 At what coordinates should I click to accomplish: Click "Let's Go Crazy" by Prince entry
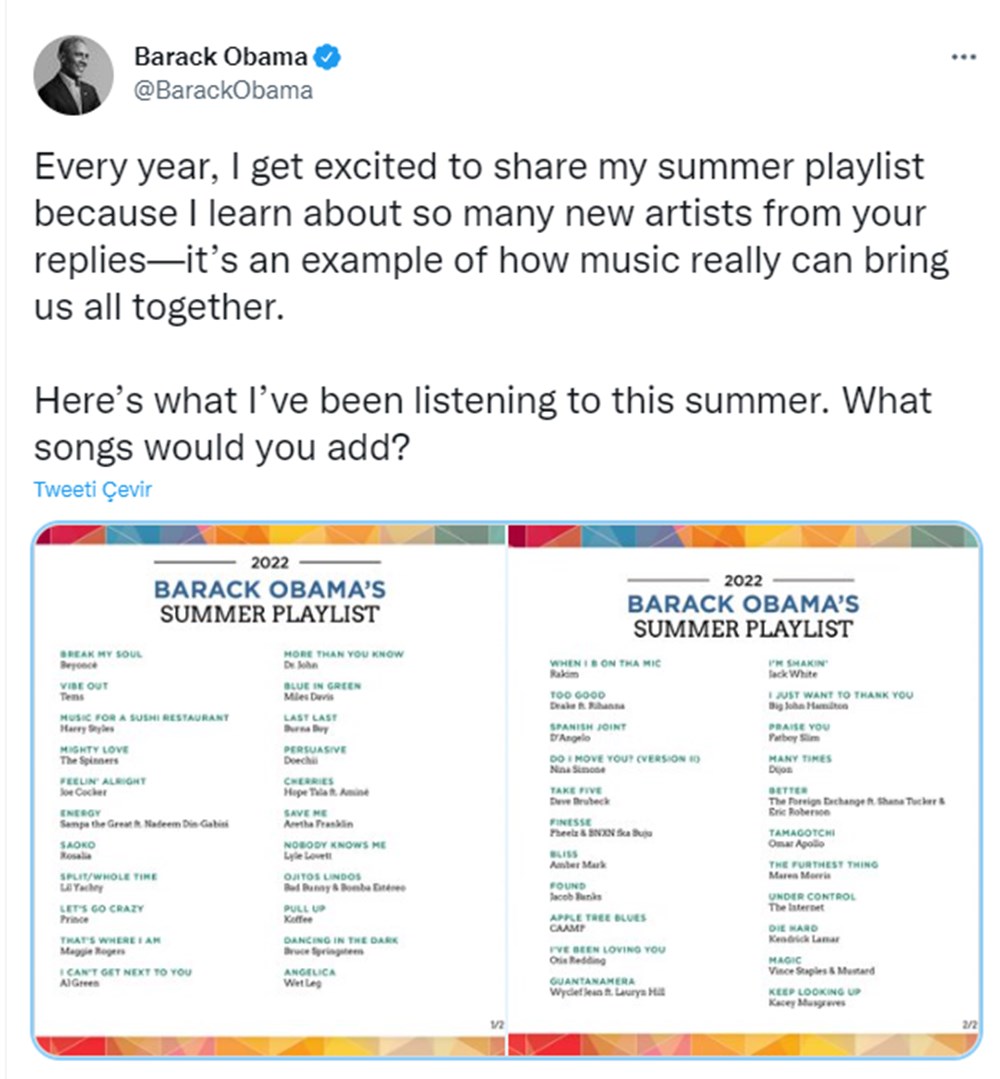[102, 914]
